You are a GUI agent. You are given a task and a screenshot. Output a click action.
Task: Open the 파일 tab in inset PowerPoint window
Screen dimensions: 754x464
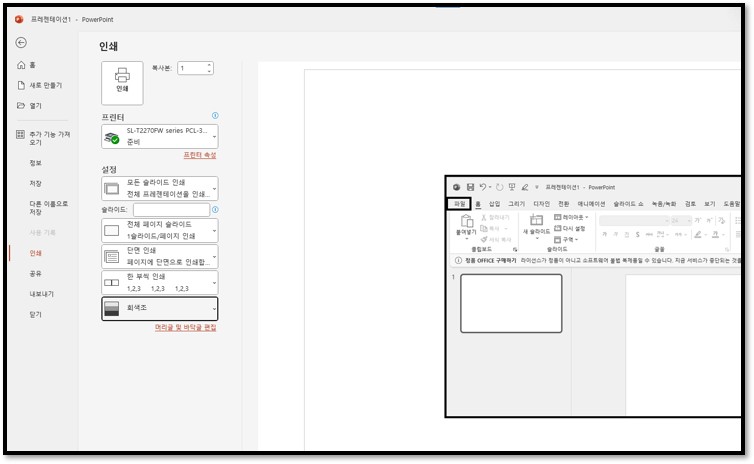click(x=459, y=204)
